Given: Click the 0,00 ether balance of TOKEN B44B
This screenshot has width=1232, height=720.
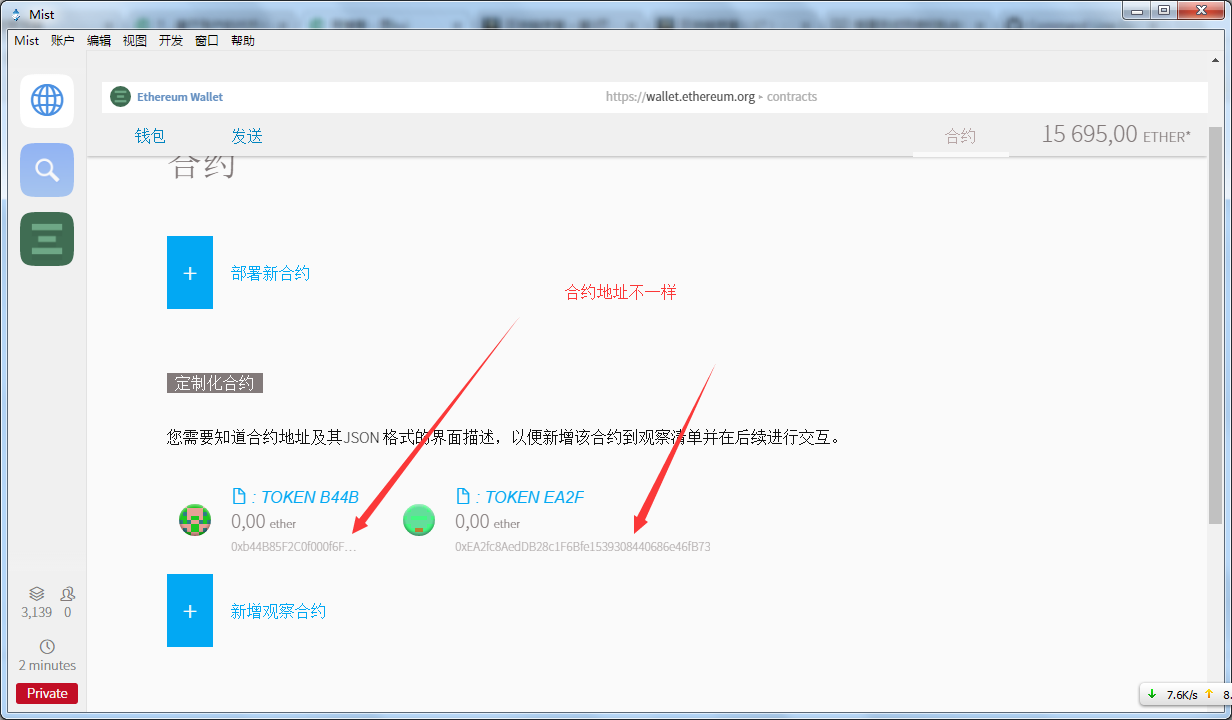Looking at the screenshot, I should click(263, 522).
